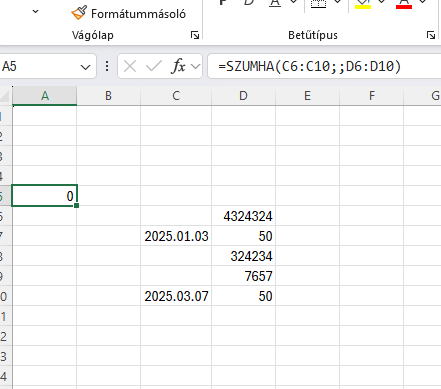Expand the formula bar with the chevron
The height and width of the screenshot is (389, 441).
(196, 66)
